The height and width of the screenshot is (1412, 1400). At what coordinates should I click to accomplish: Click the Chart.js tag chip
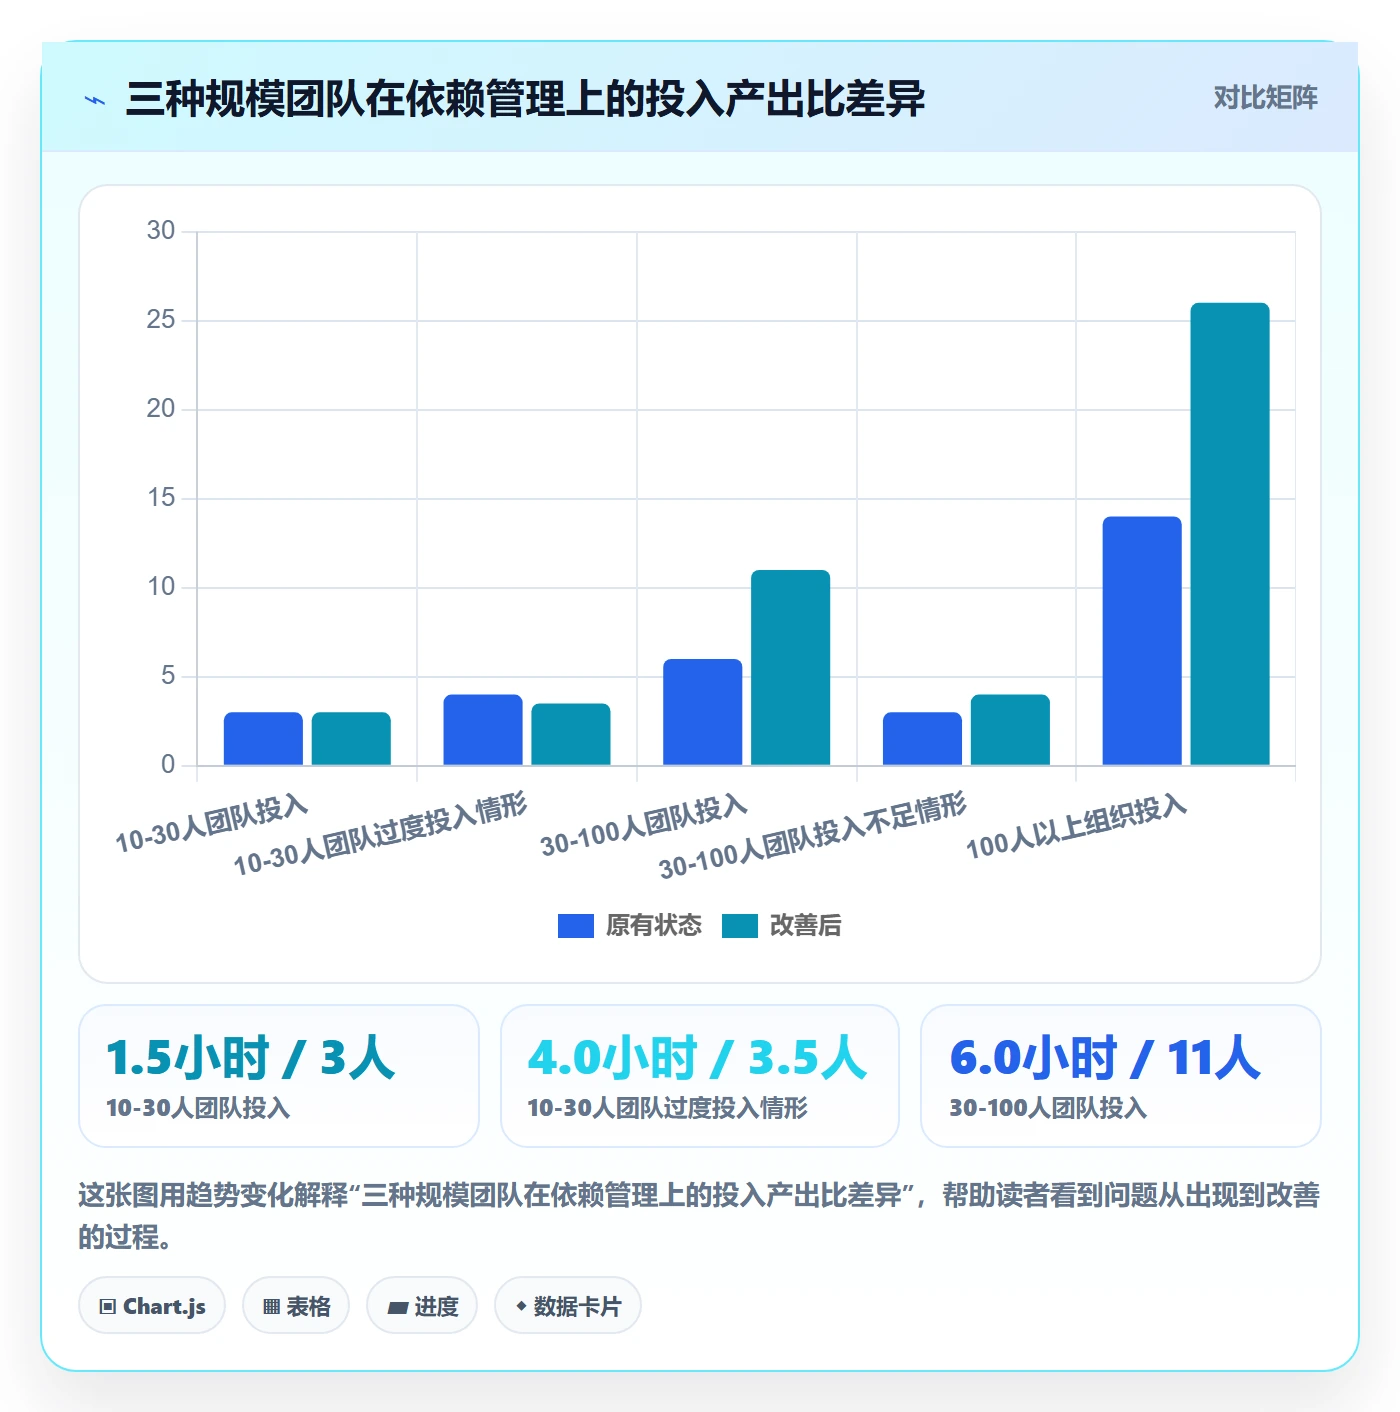(152, 1306)
